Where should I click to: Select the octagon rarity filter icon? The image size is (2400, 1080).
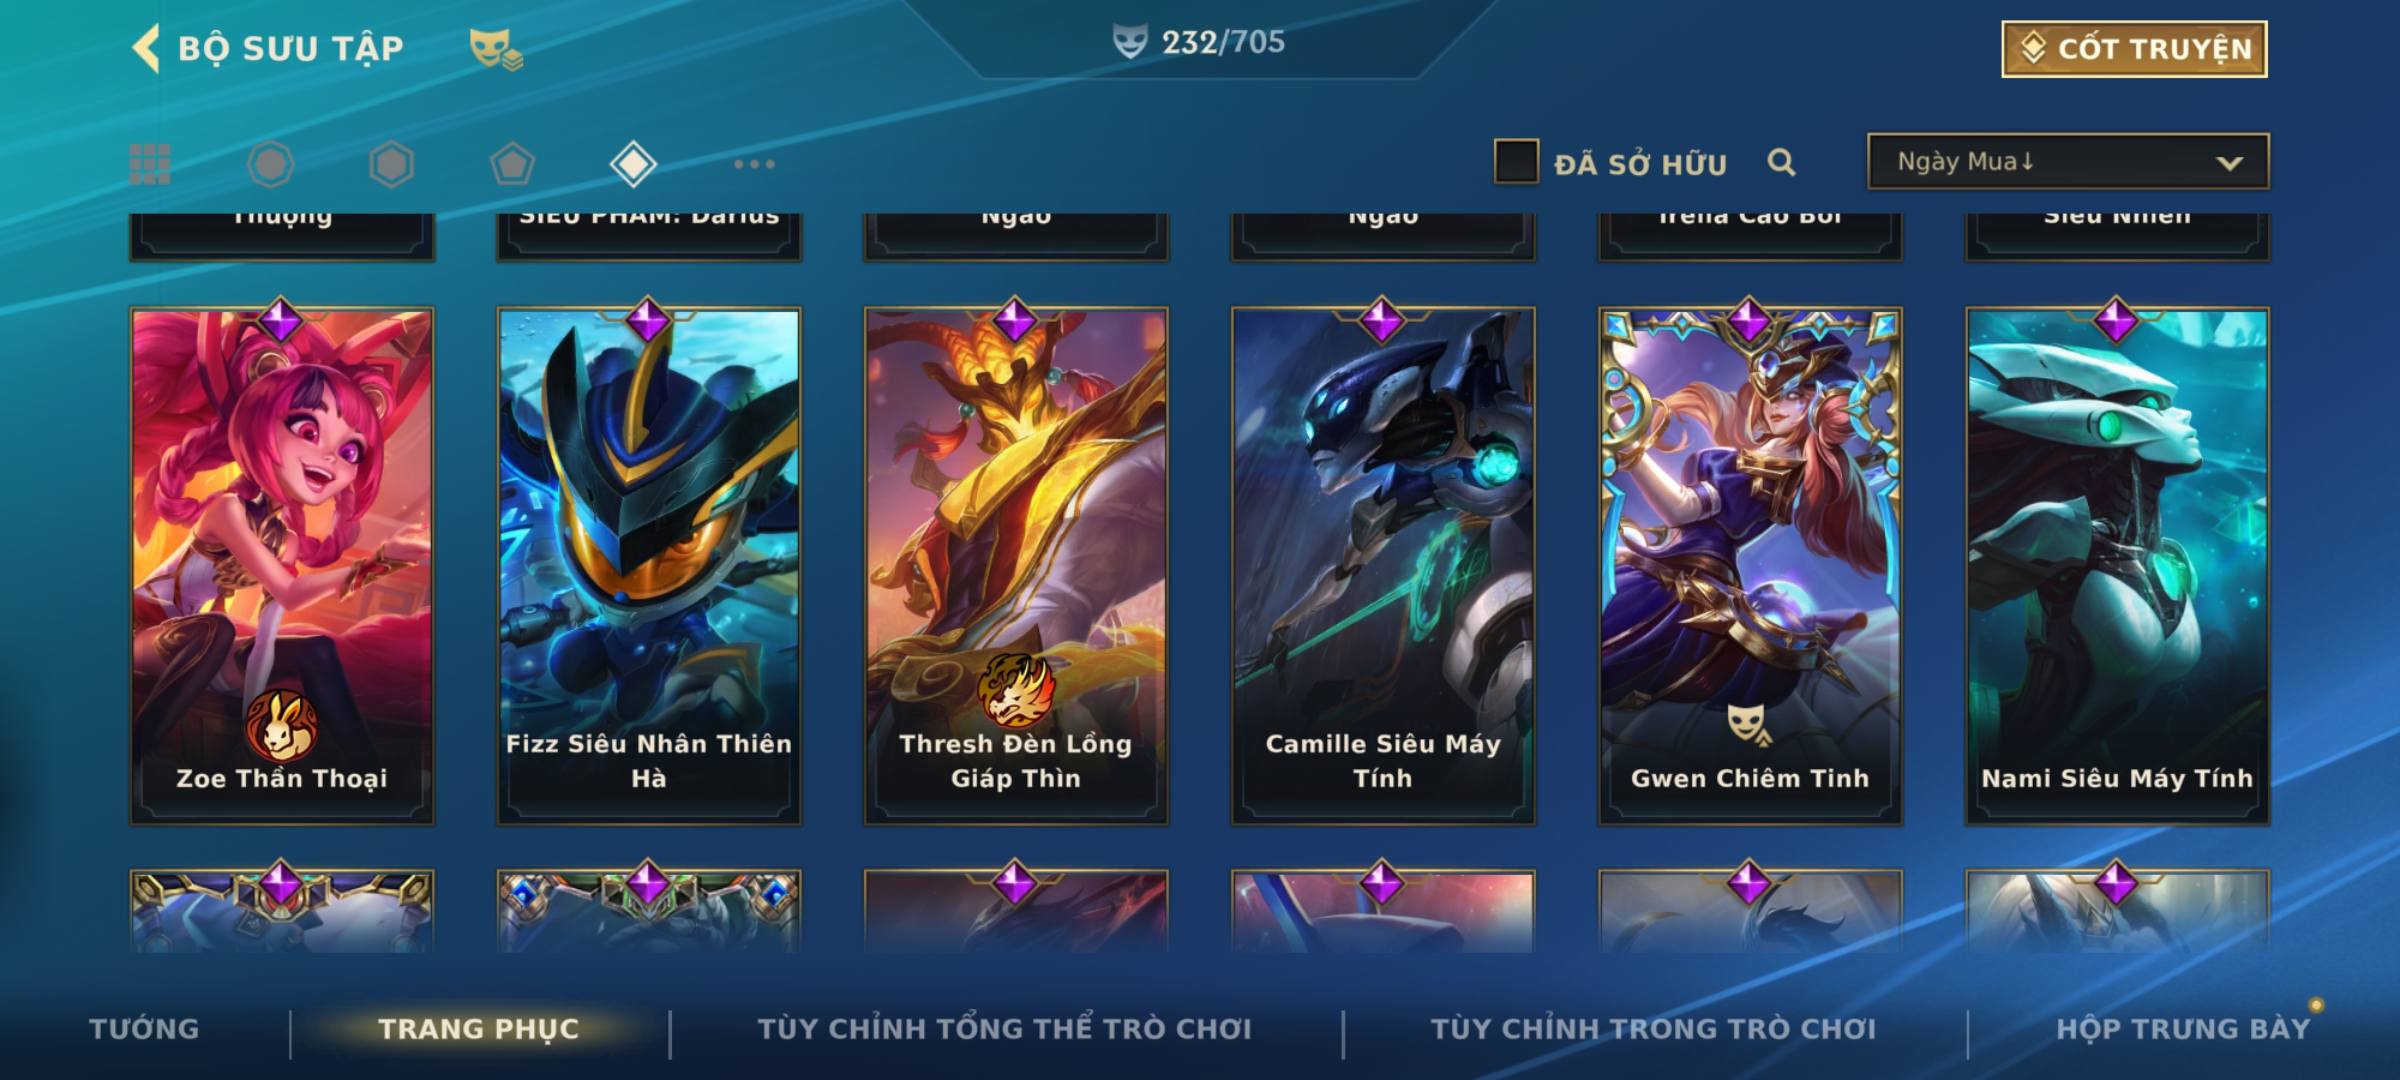270,164
